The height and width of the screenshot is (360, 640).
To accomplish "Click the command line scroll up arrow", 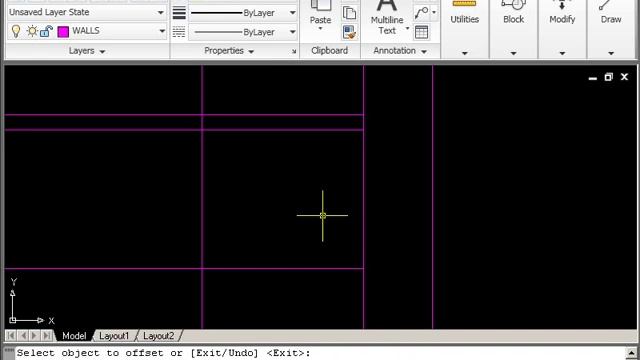I will click(631, 353).
